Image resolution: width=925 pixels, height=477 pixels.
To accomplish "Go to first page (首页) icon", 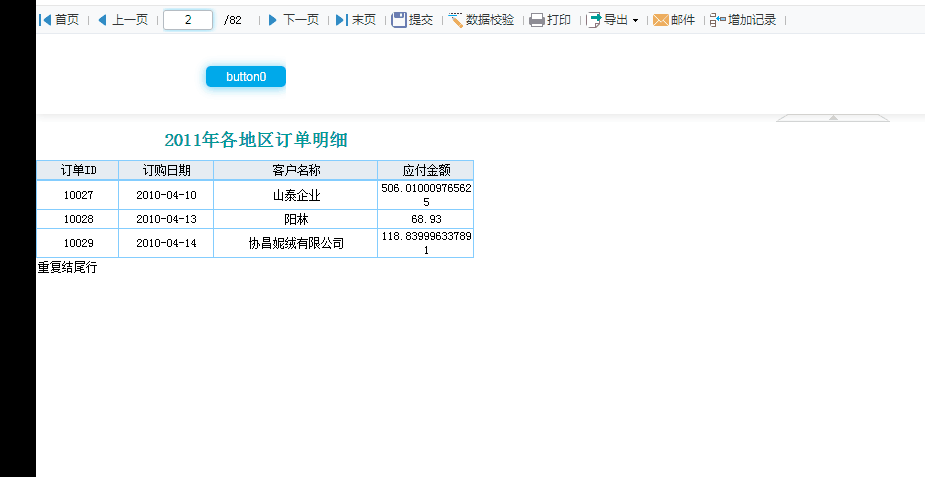I will 45,20.
